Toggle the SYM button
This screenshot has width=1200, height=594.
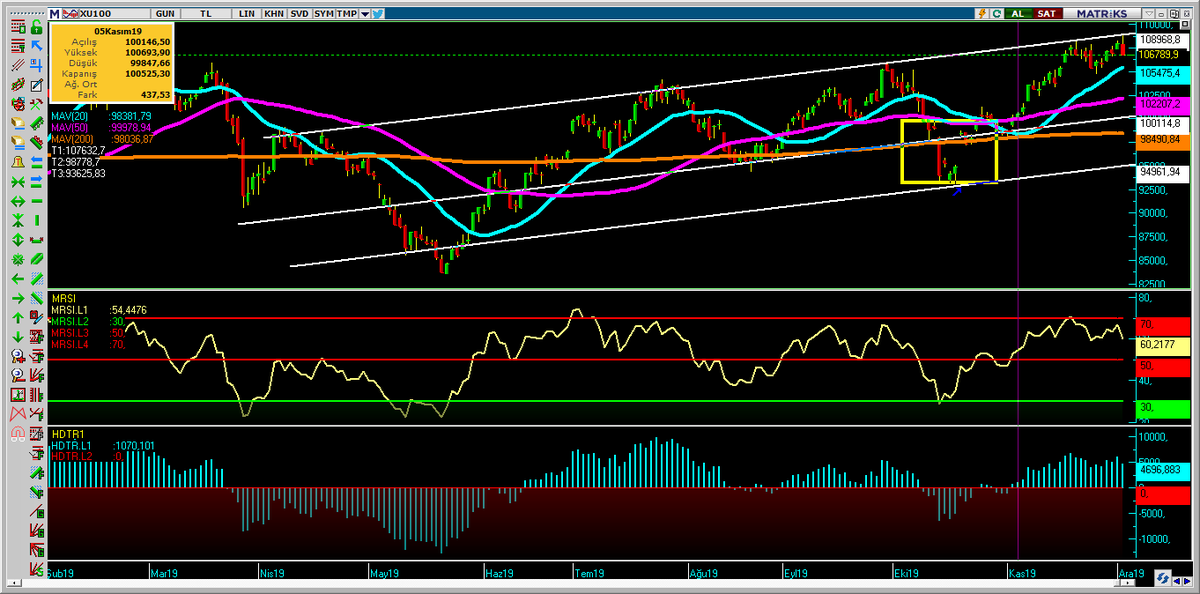pyautogui.click(x=324, y=14)
